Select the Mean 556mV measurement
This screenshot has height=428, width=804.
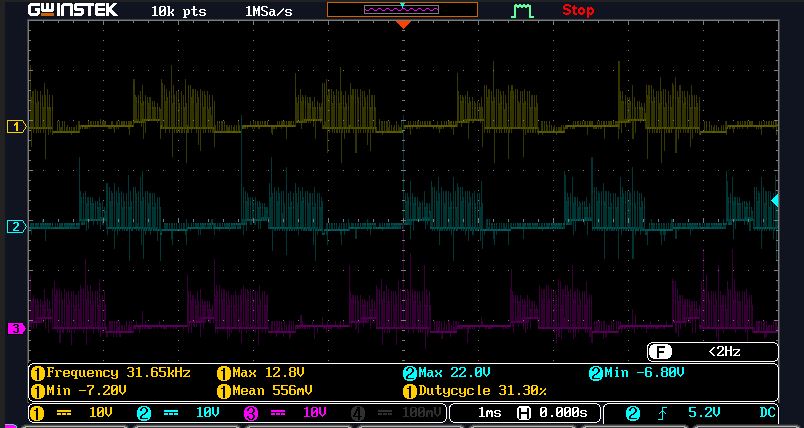tap(265, 391)
